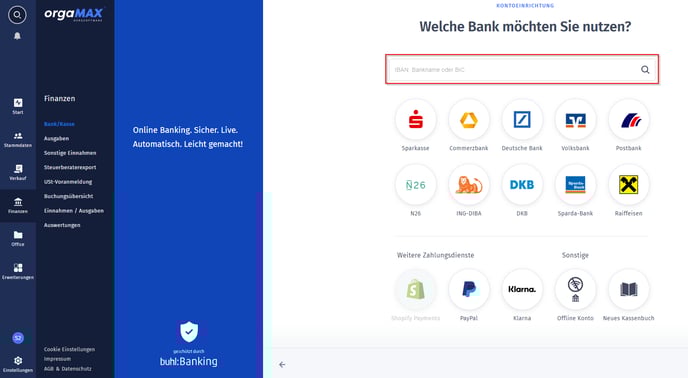Open USt-Voranmeldung menu item

[x=68, y=182]
